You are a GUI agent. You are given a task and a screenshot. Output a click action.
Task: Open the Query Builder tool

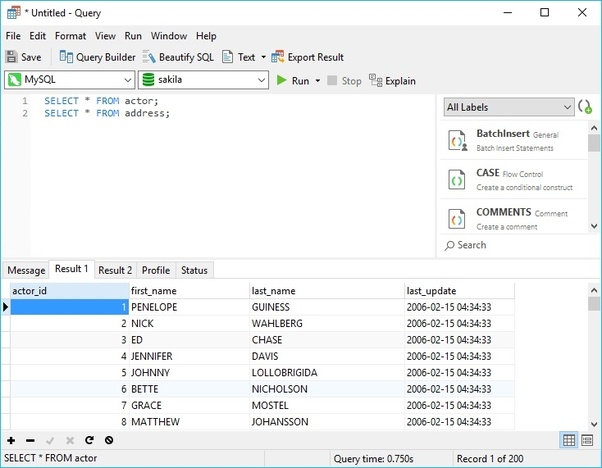[x=97, y=57]
